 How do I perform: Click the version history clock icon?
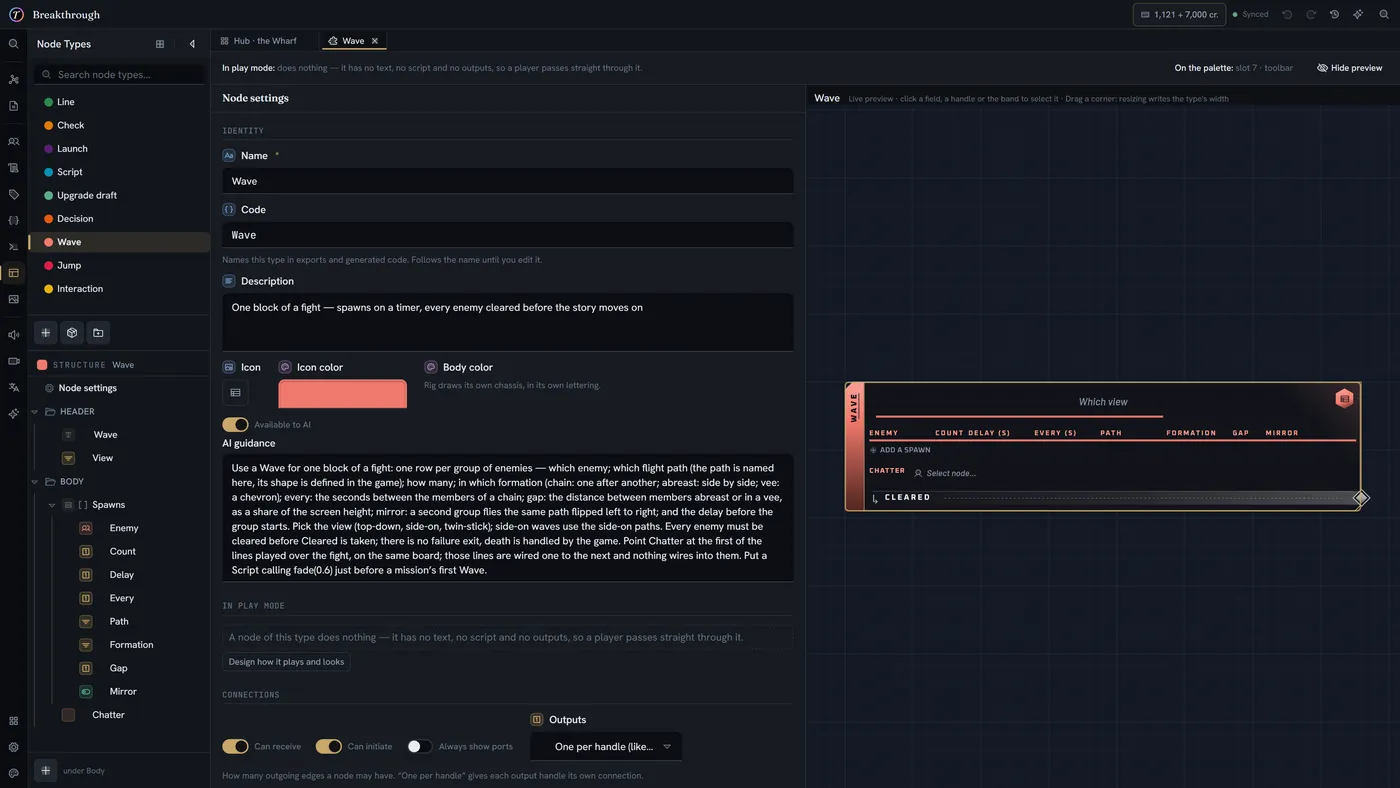click(1334, 15)
